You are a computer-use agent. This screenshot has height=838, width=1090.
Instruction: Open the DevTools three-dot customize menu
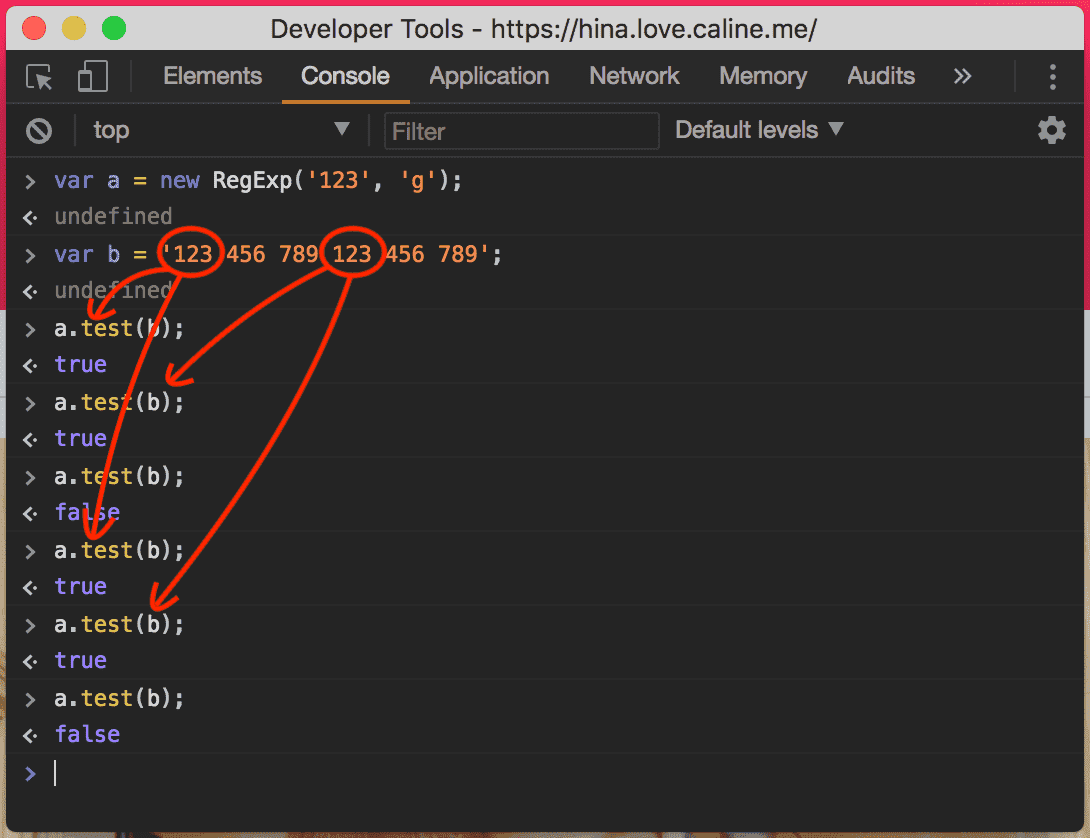1052,76
